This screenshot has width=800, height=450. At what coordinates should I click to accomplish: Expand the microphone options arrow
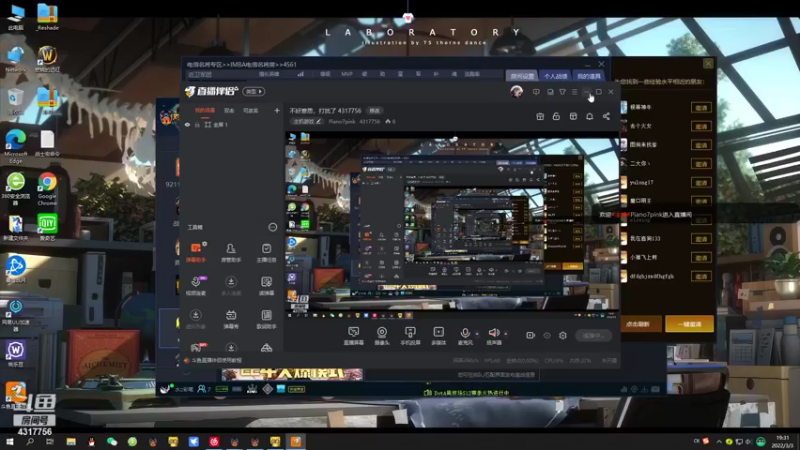pos(477,334)
